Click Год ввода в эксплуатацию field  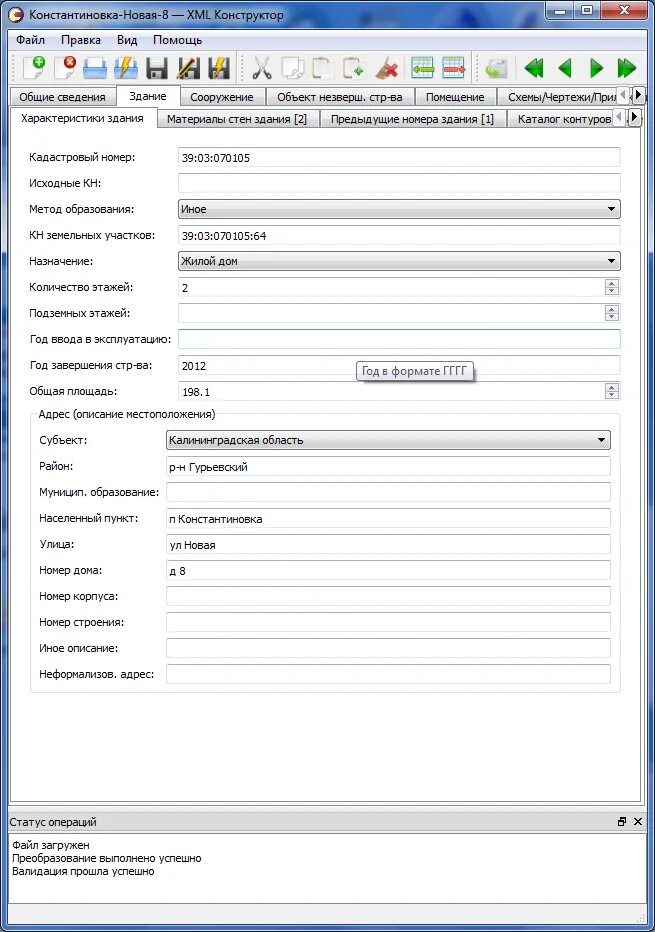click(x=399, y=339)
